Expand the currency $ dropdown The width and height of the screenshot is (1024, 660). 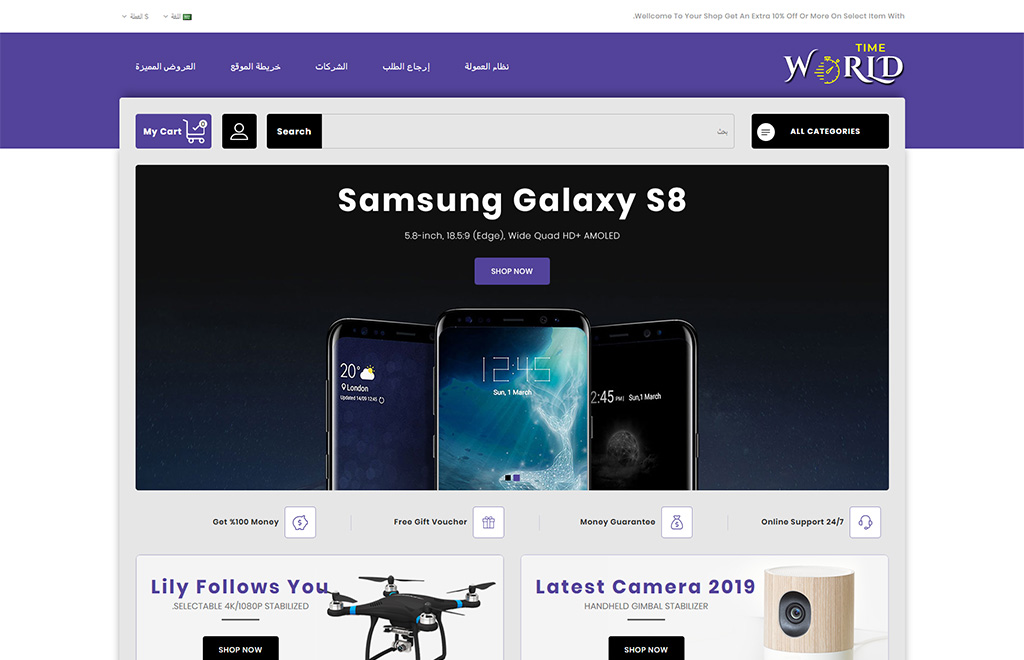(x=135, y=16)
